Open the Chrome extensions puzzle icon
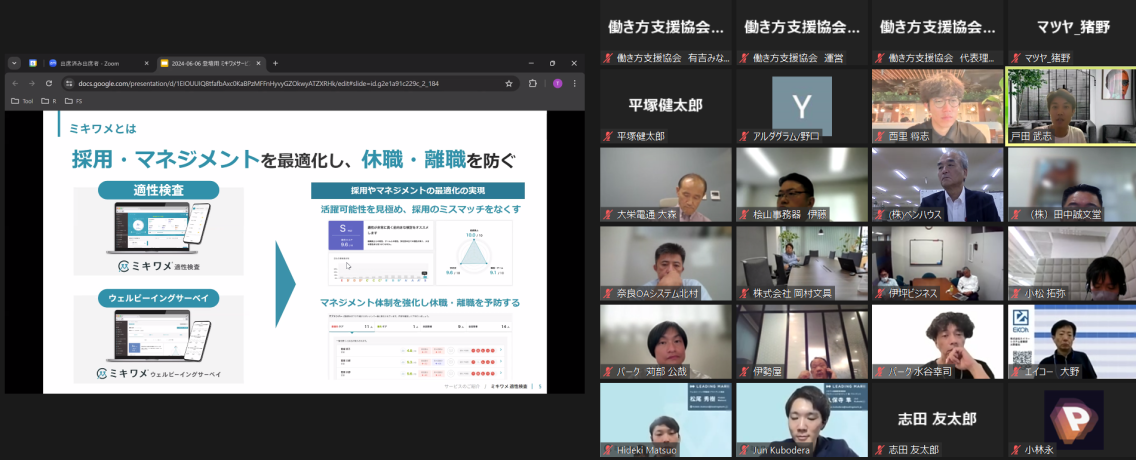Image resolution: width=1136 pixels, height=460 pixels. [x=532, y=83]
